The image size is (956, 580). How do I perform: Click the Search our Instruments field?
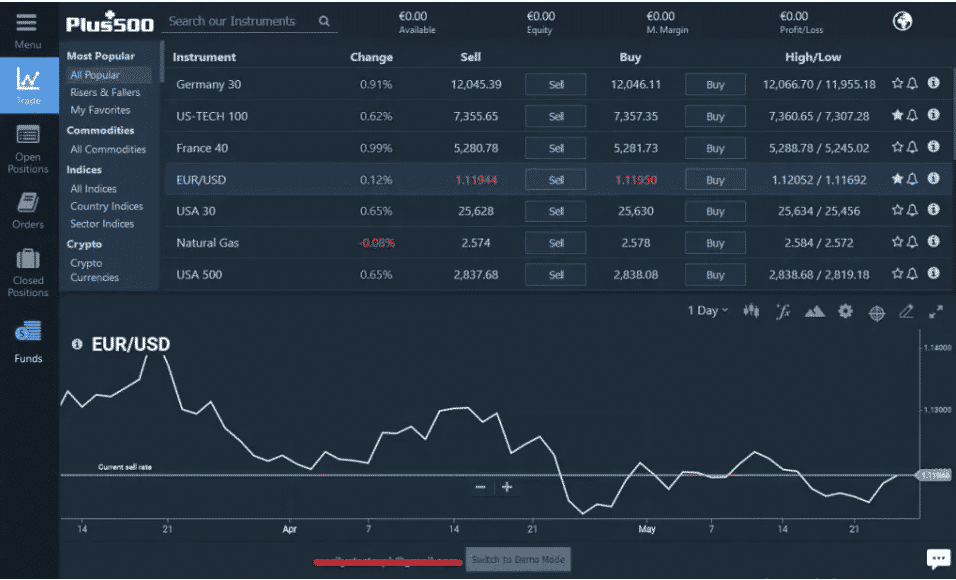coord(240,21)
